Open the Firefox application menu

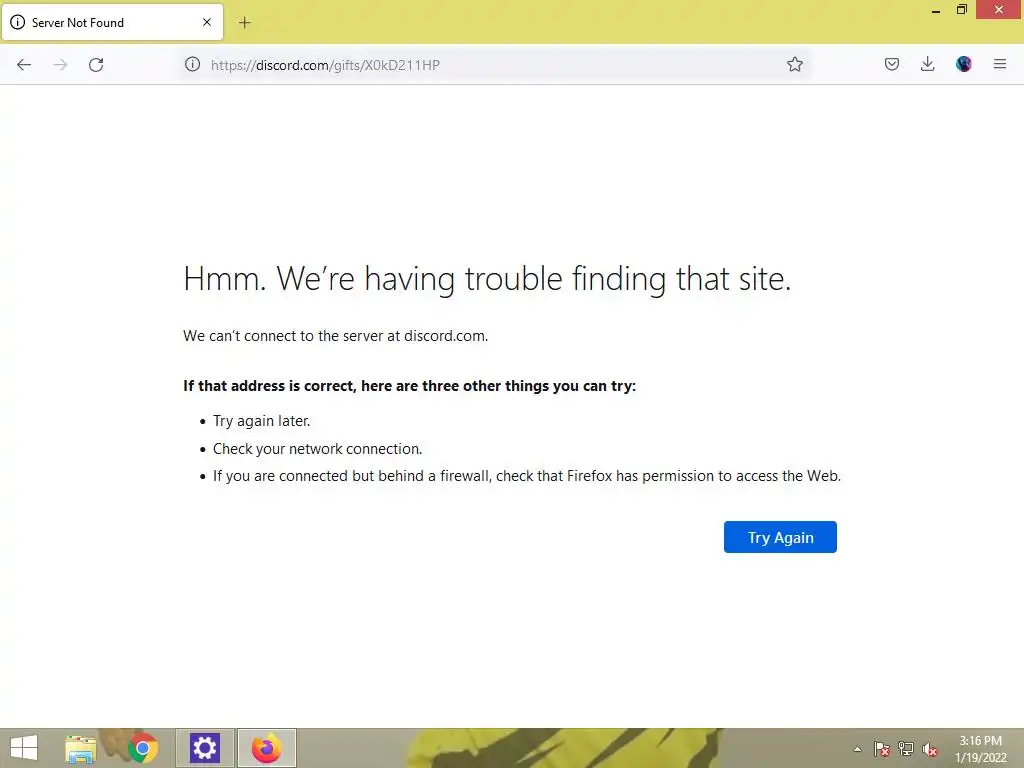tap(1000, 64)
